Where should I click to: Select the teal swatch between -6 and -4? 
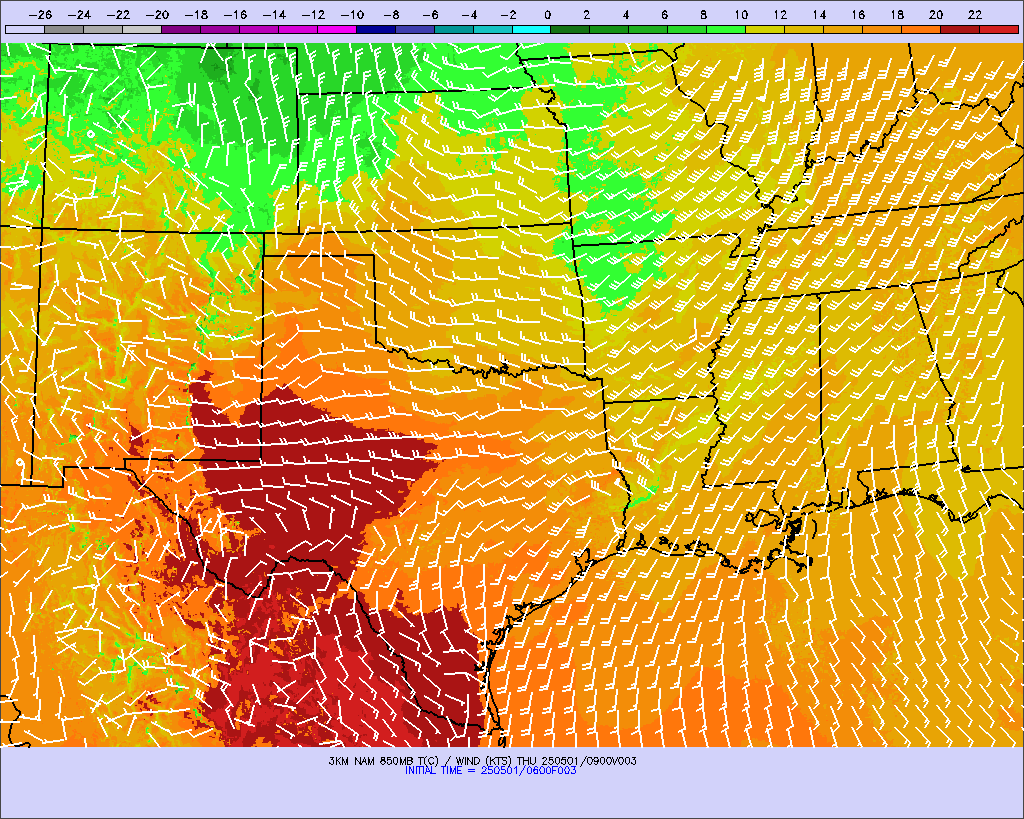coord(454,29)
